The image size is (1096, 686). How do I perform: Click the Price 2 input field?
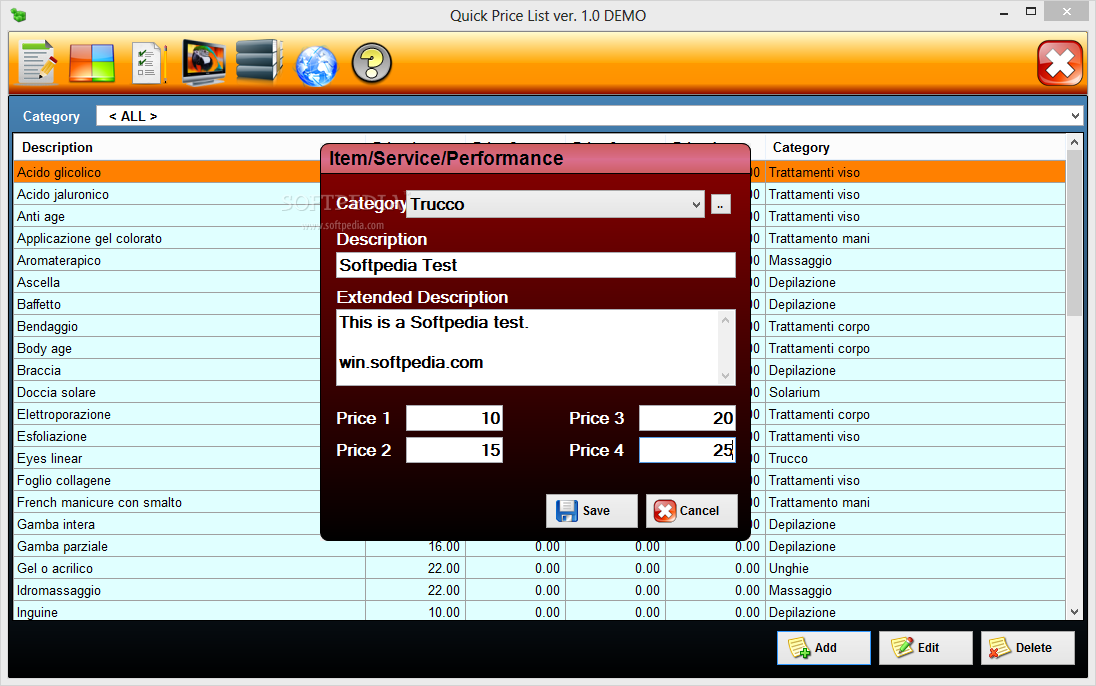pos(454,450)
